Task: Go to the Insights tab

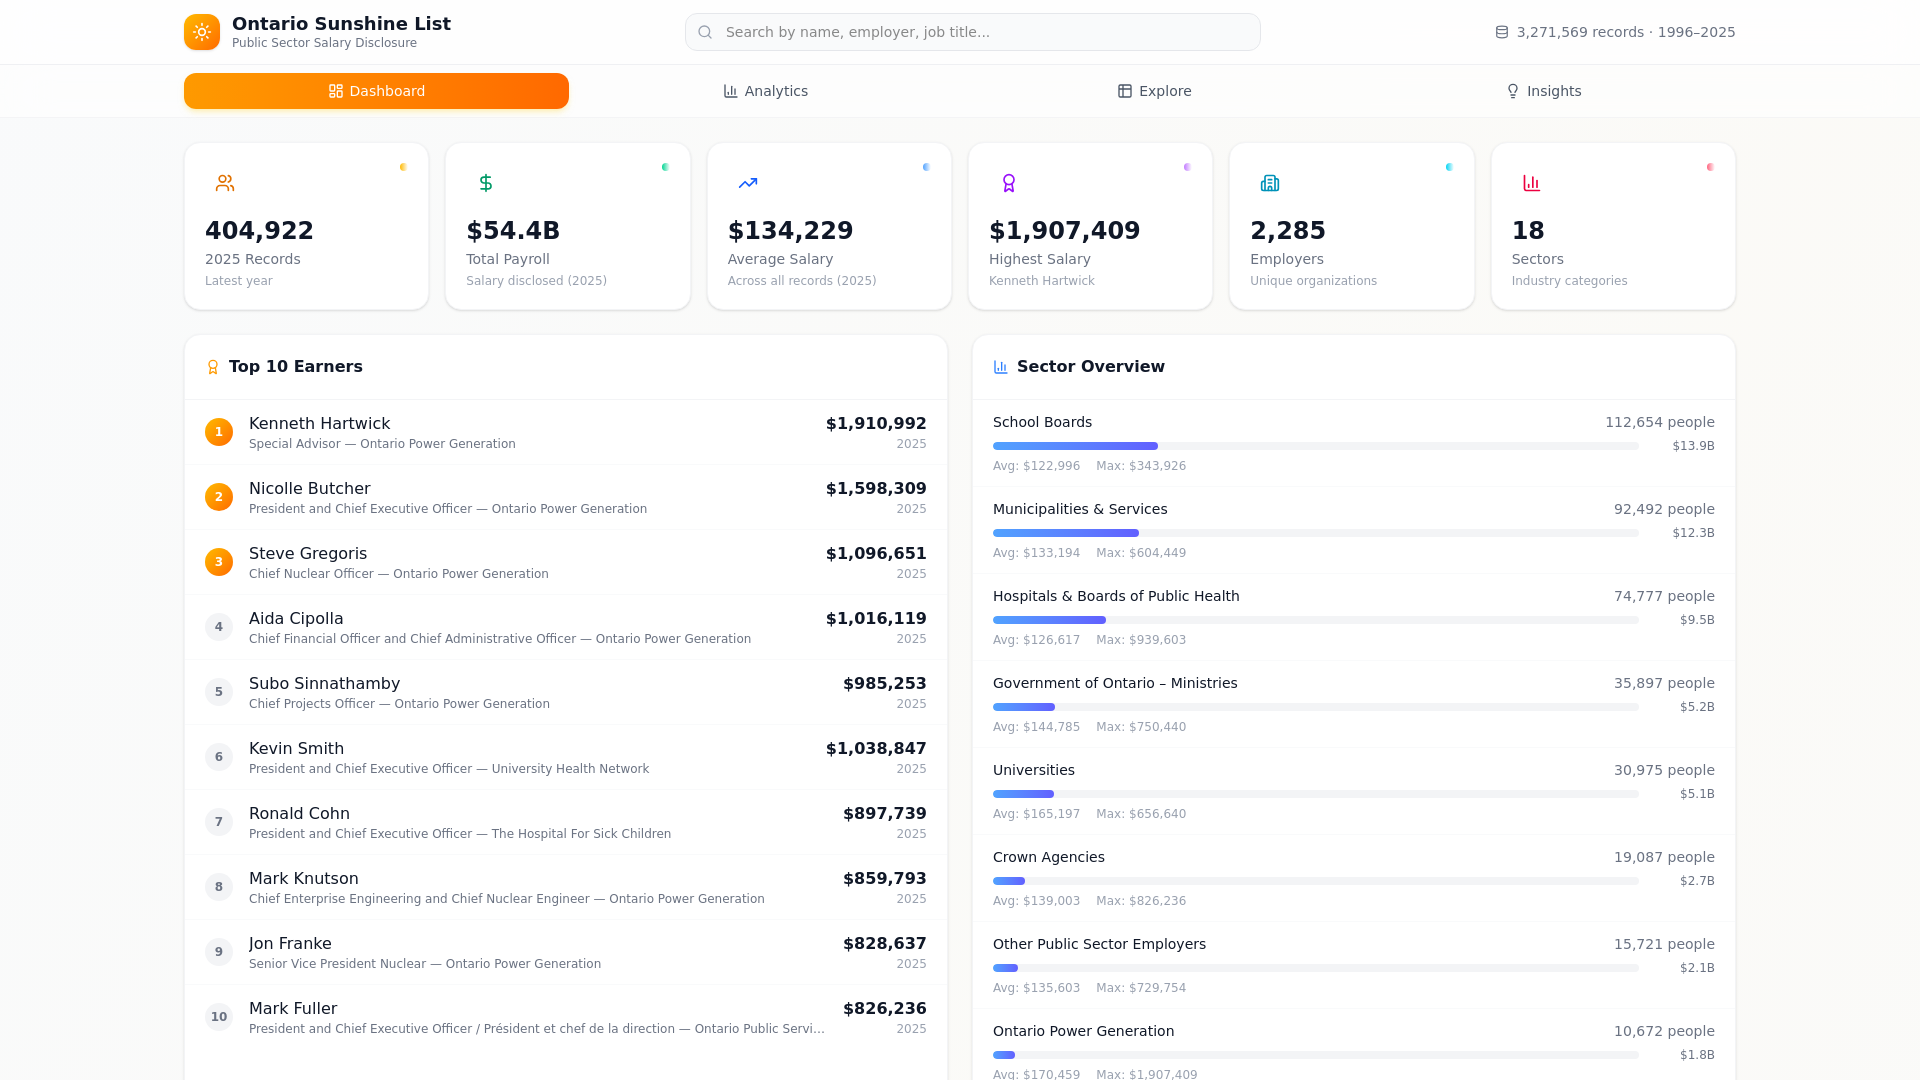Action: coord(1543,91)
